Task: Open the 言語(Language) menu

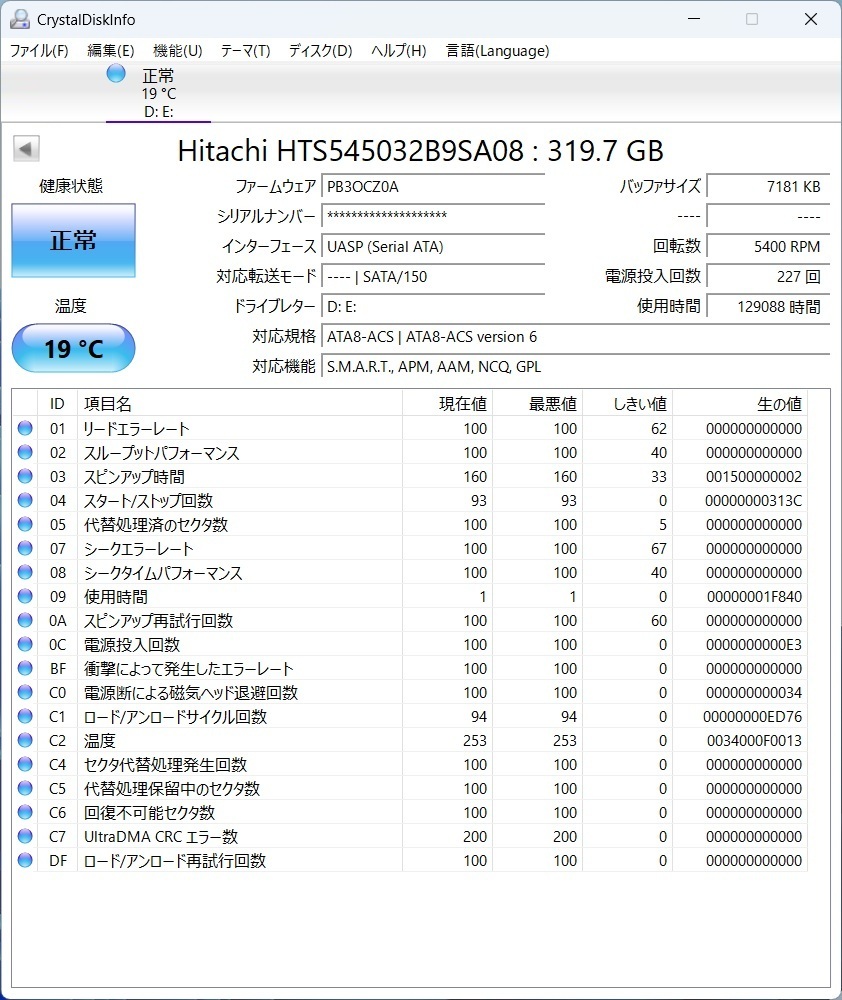Action: 497,50
